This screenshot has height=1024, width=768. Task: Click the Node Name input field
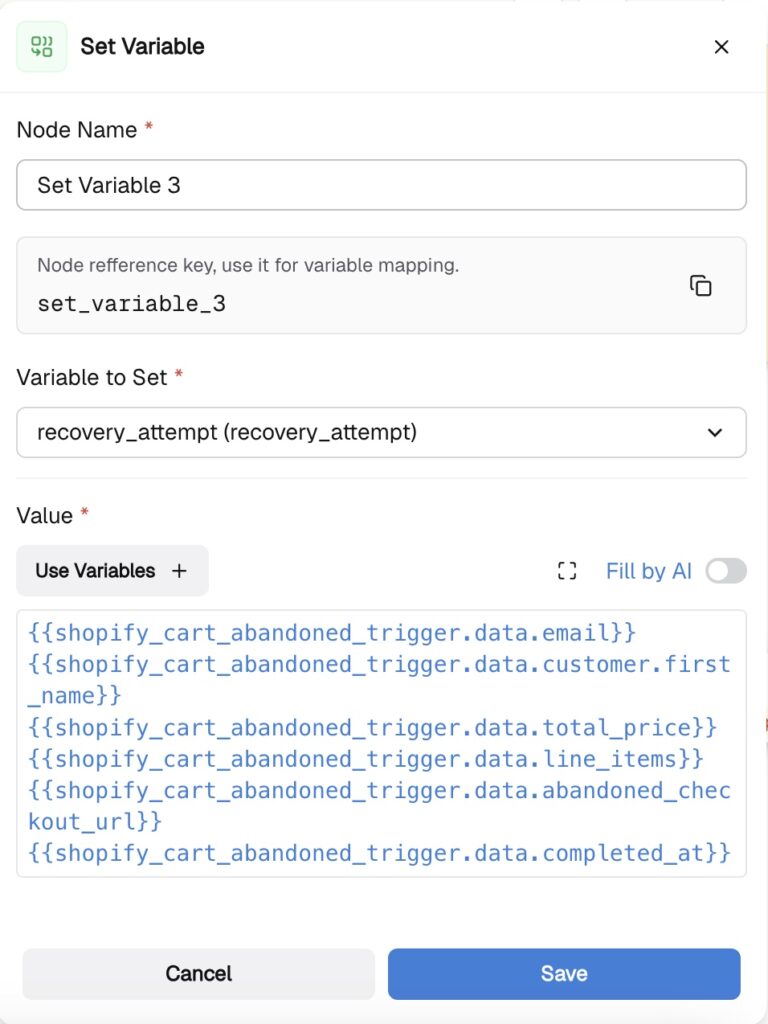click(x=381, y=185)
